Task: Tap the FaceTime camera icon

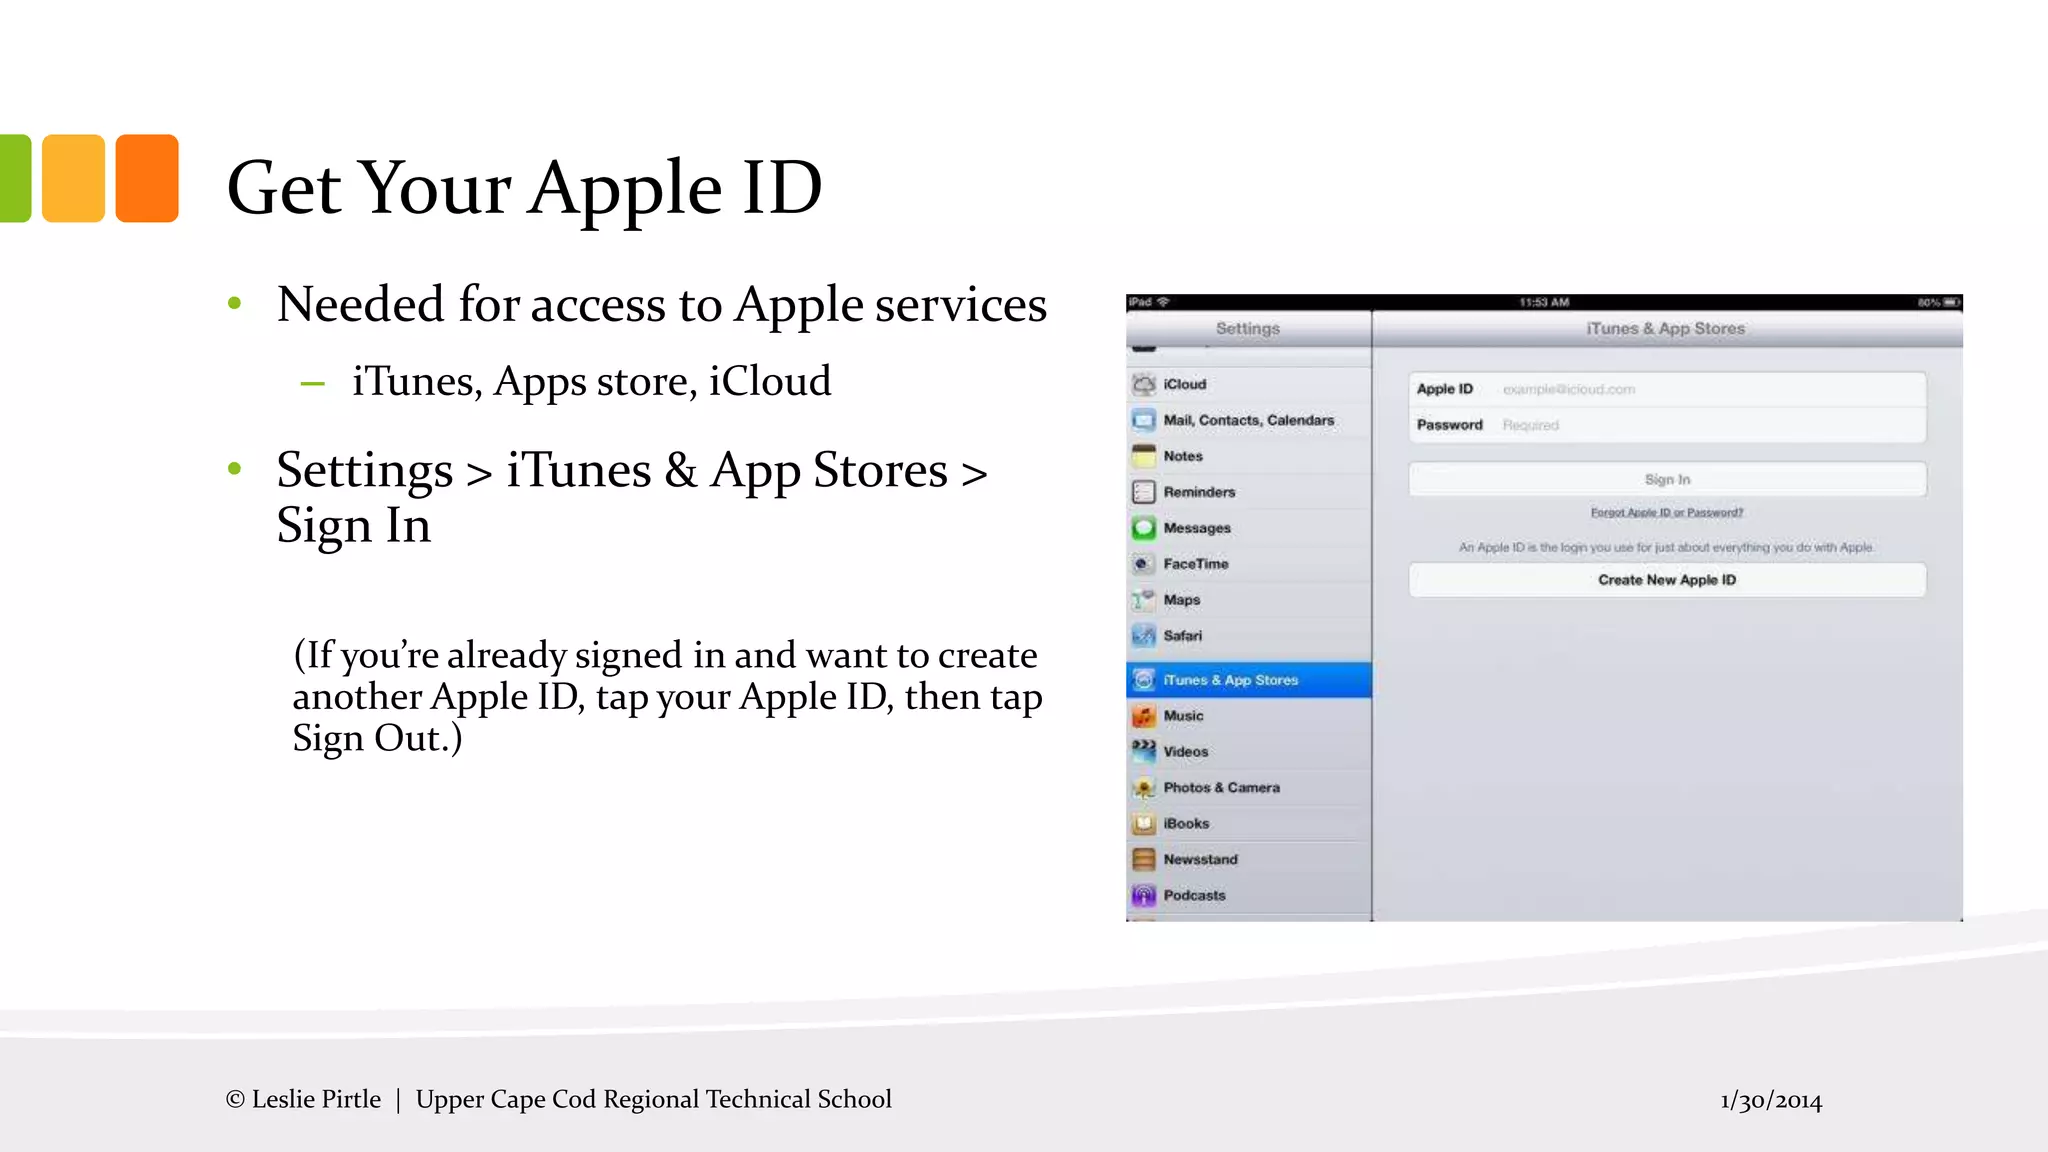Action: [1144, 564]
